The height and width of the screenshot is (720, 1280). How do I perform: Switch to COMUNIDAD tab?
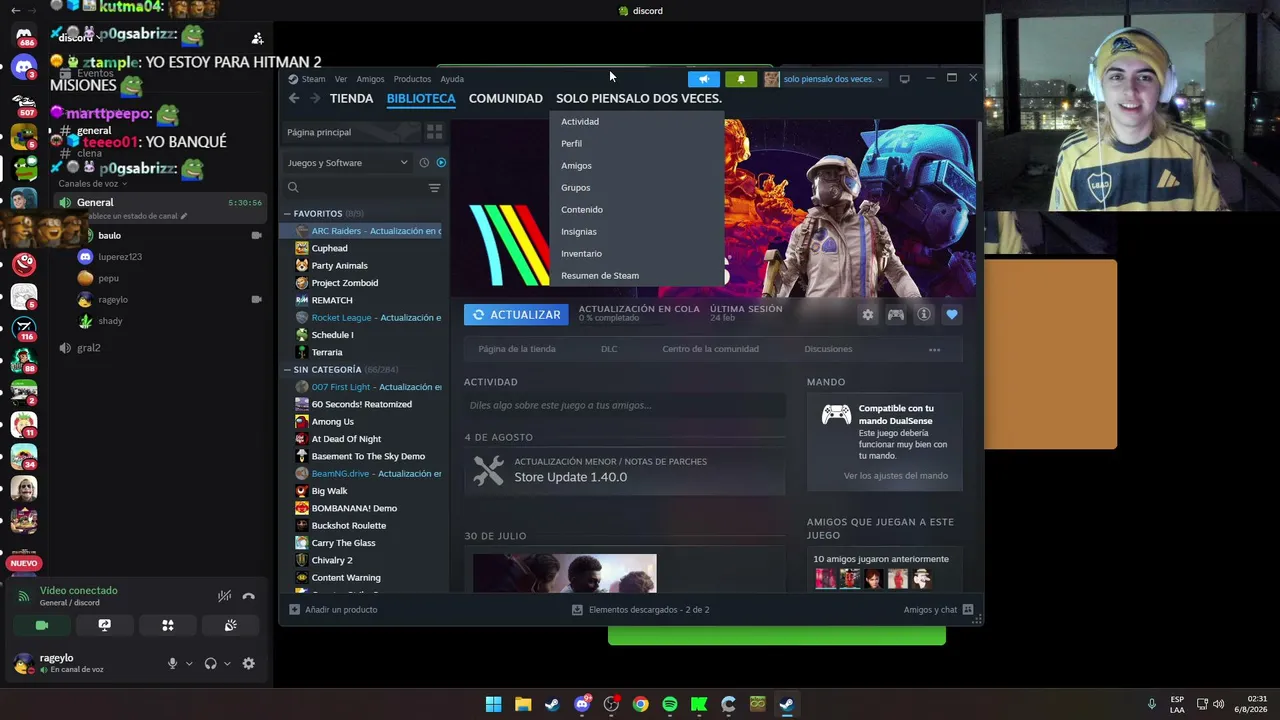[505, 99]
